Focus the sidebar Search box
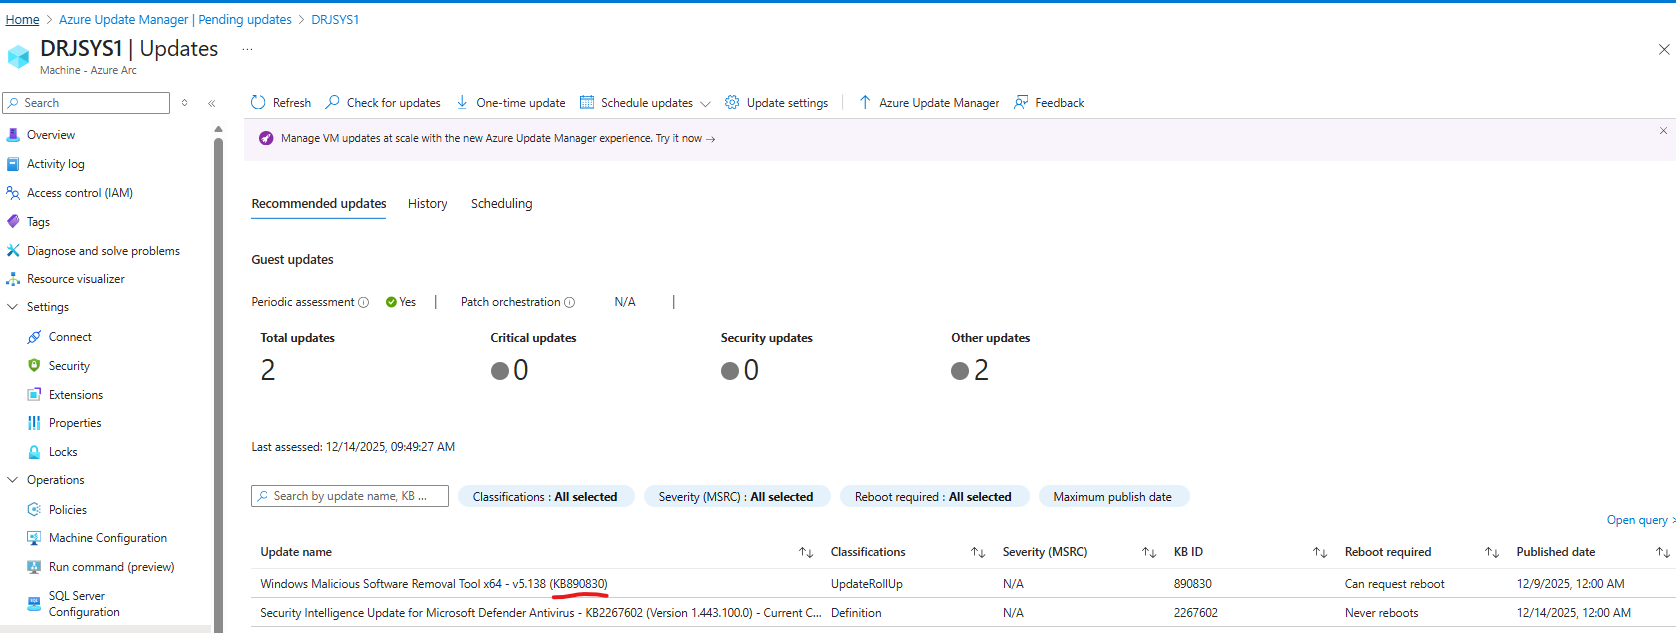This screenshot has width=1676, height=633. [86, 103]
